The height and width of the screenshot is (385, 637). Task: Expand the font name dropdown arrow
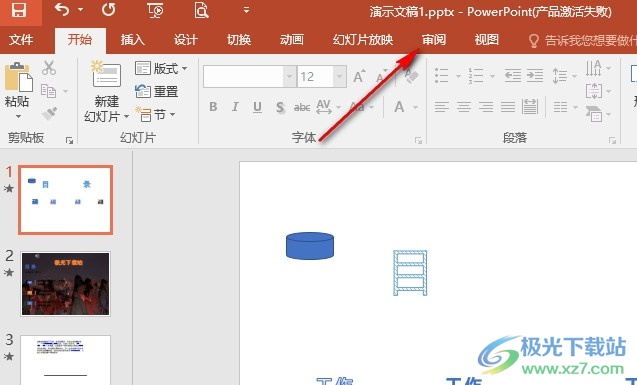tap(289, 76)
